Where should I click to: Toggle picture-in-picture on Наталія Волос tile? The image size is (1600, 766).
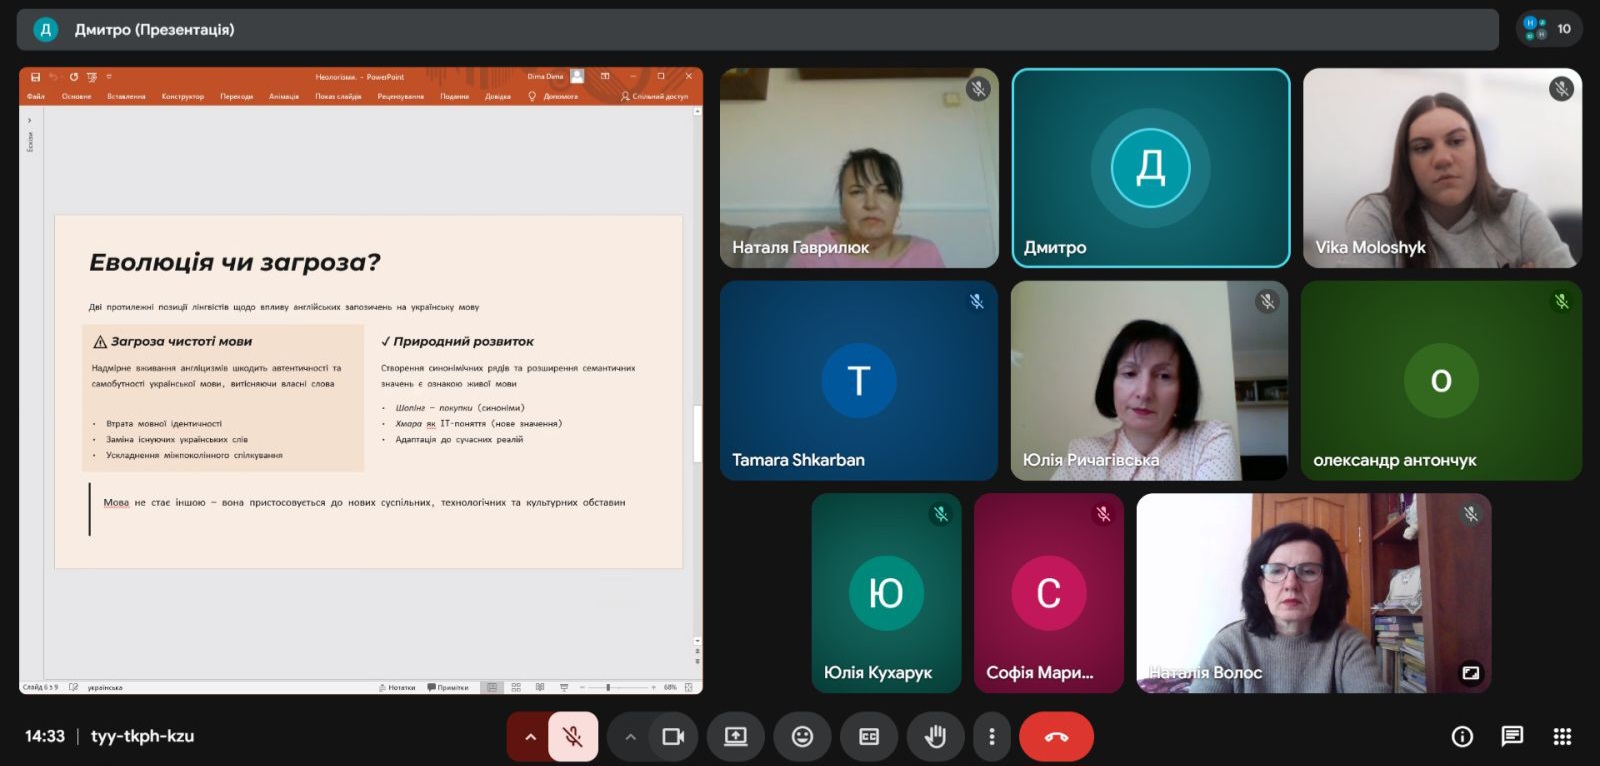(1470, 673)
